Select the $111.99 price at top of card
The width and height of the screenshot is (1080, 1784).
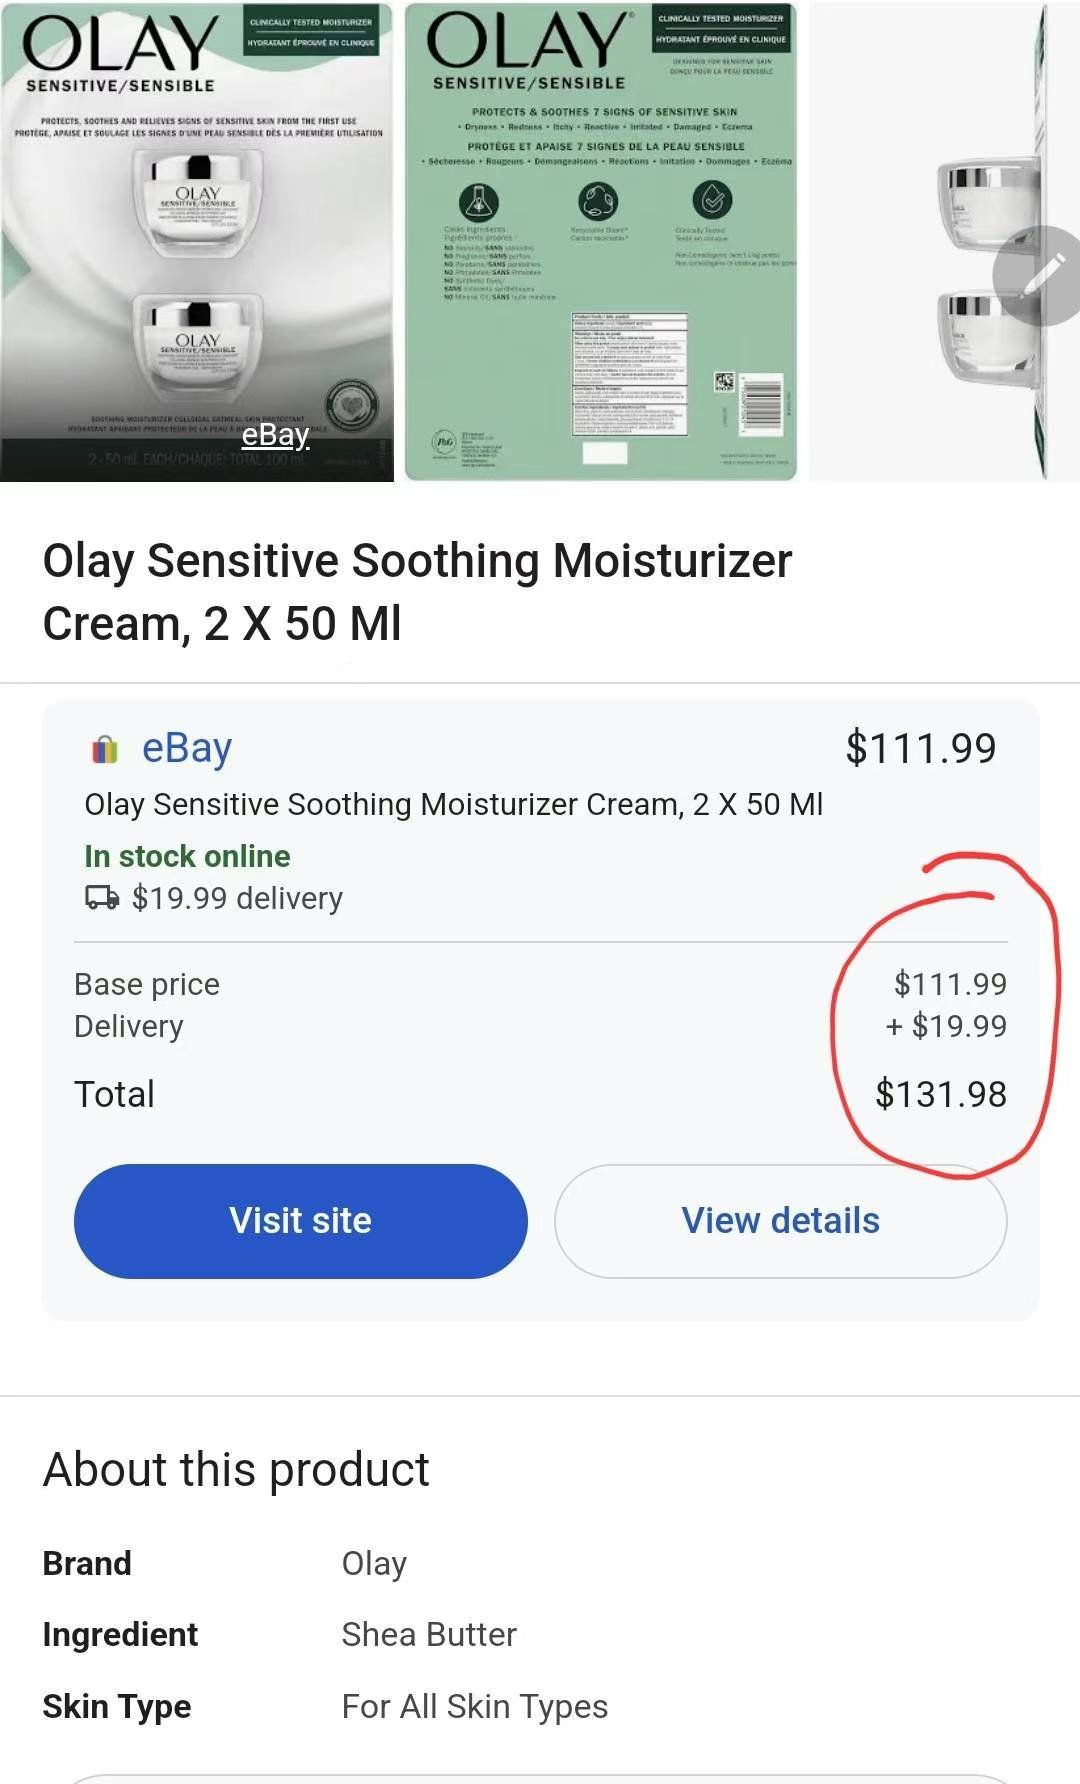pos(920,748)
